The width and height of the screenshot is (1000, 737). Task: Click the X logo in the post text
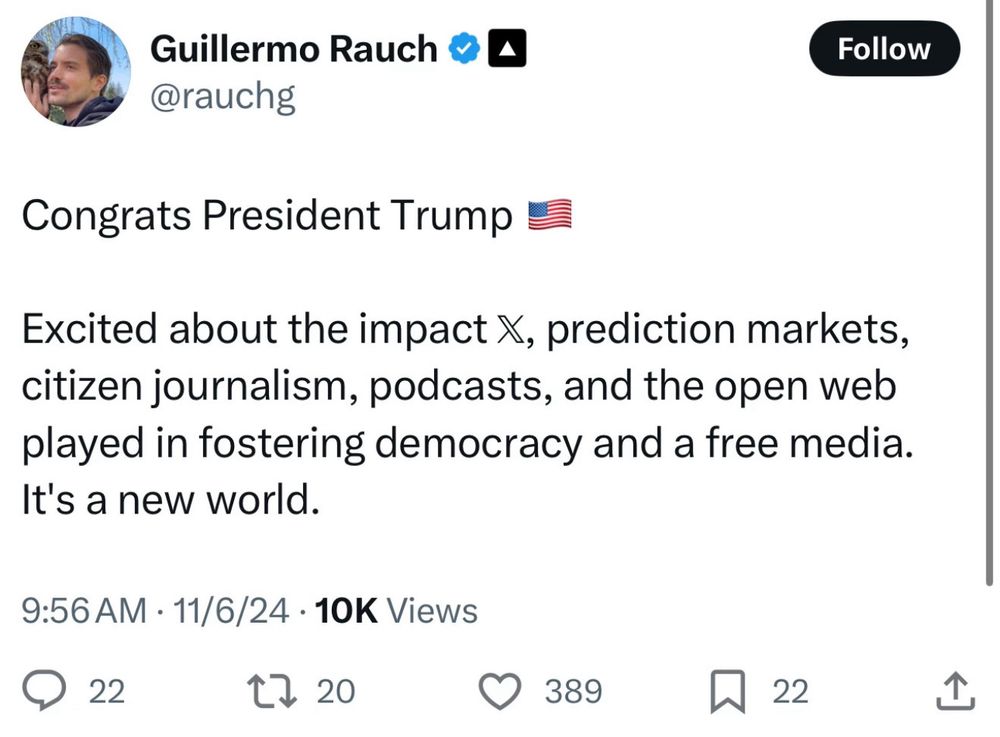(516, 332)
